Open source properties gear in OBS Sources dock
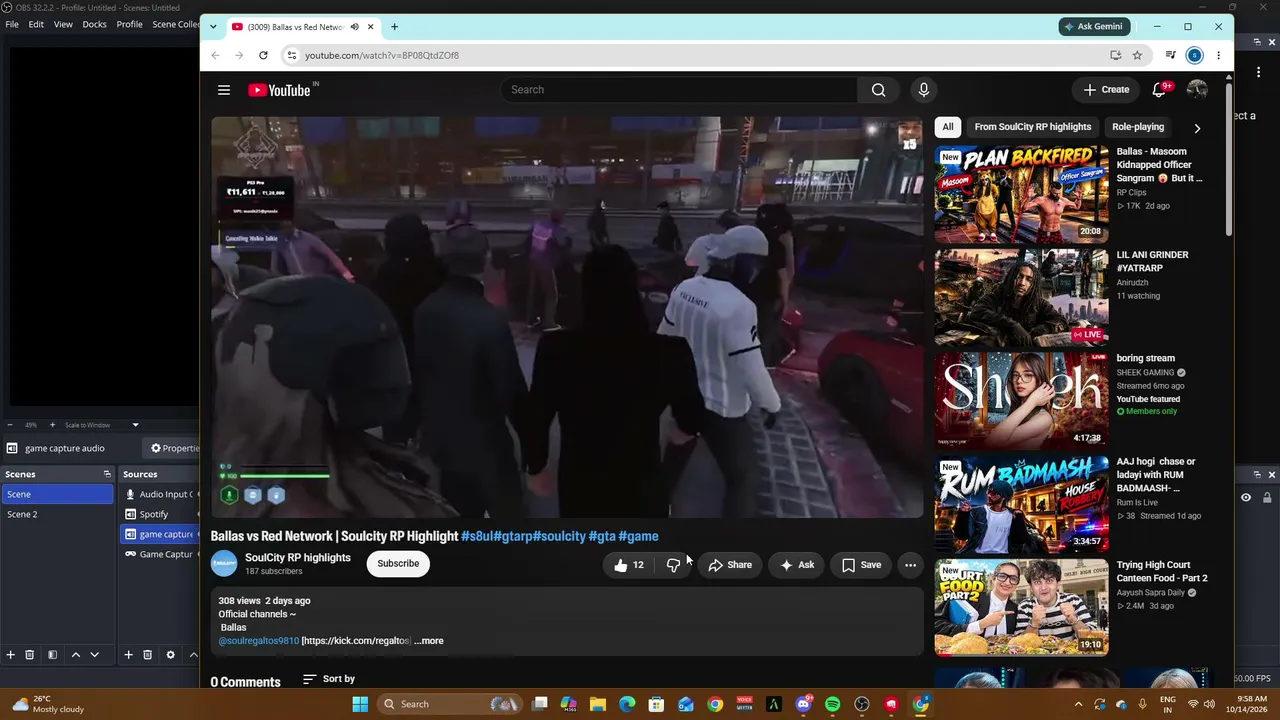The image size is (1280, 720). click(x=170, y=655)
